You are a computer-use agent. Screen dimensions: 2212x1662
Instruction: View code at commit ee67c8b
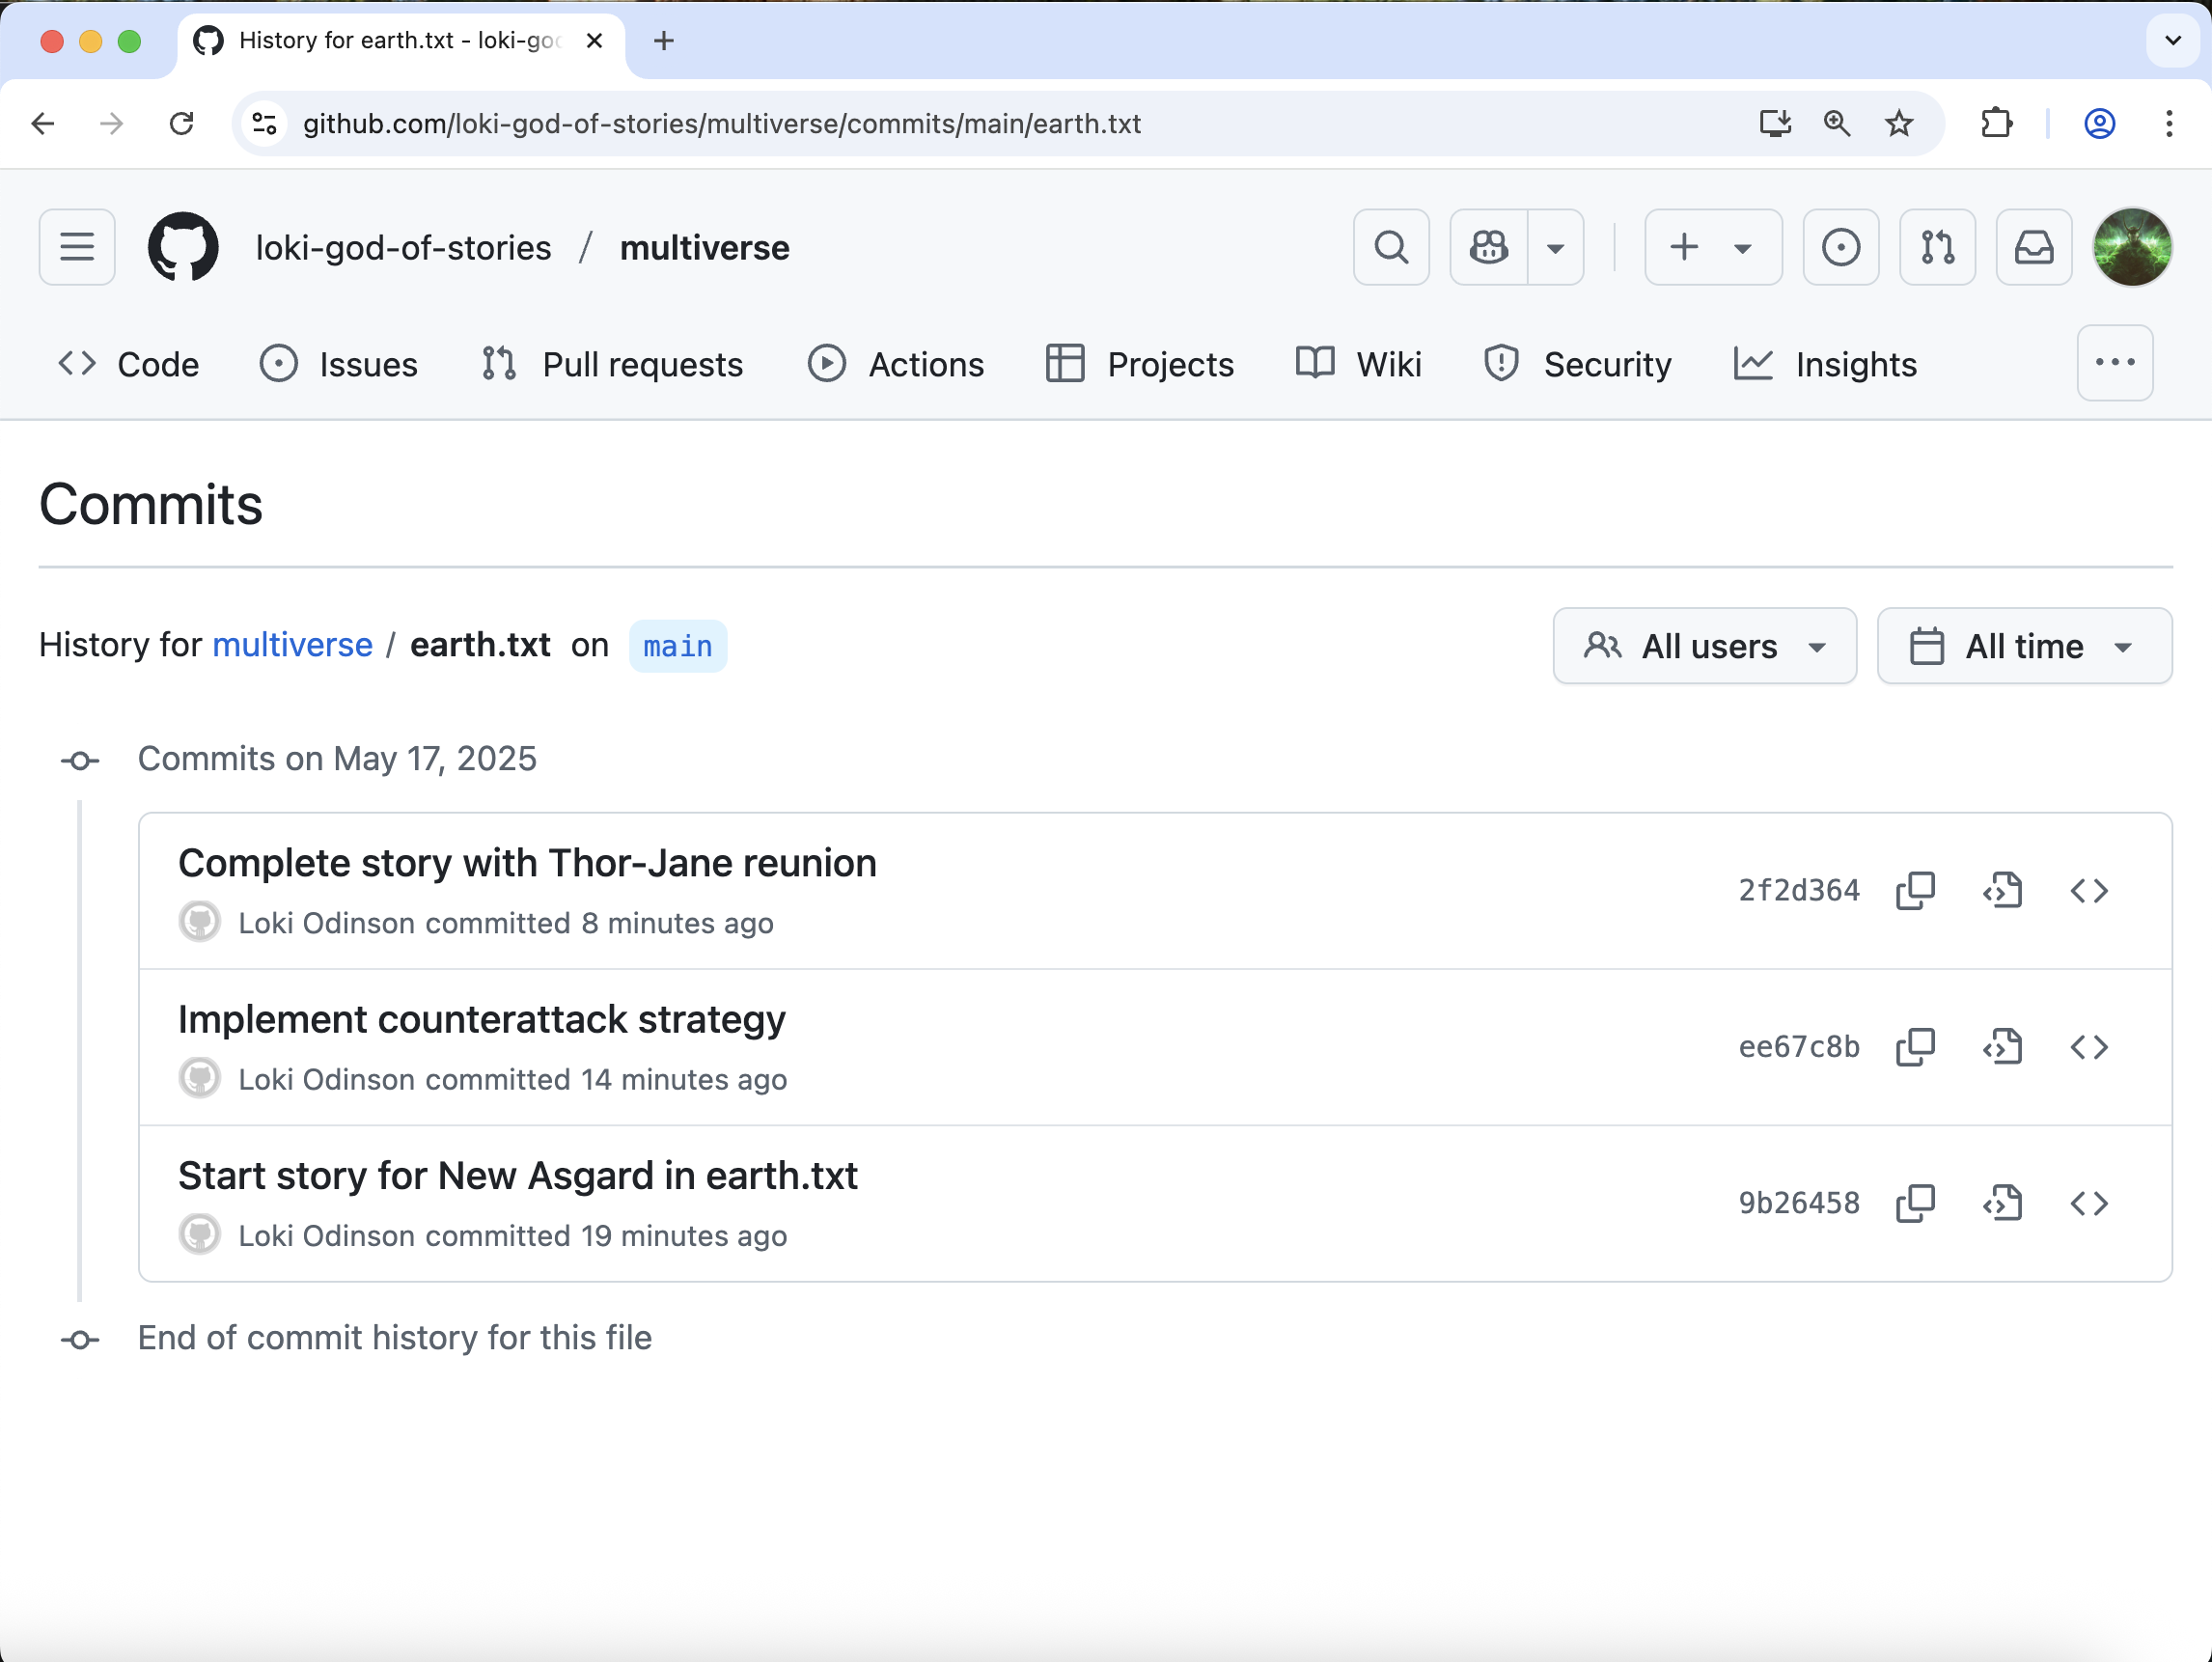tap(2002, 1047)
